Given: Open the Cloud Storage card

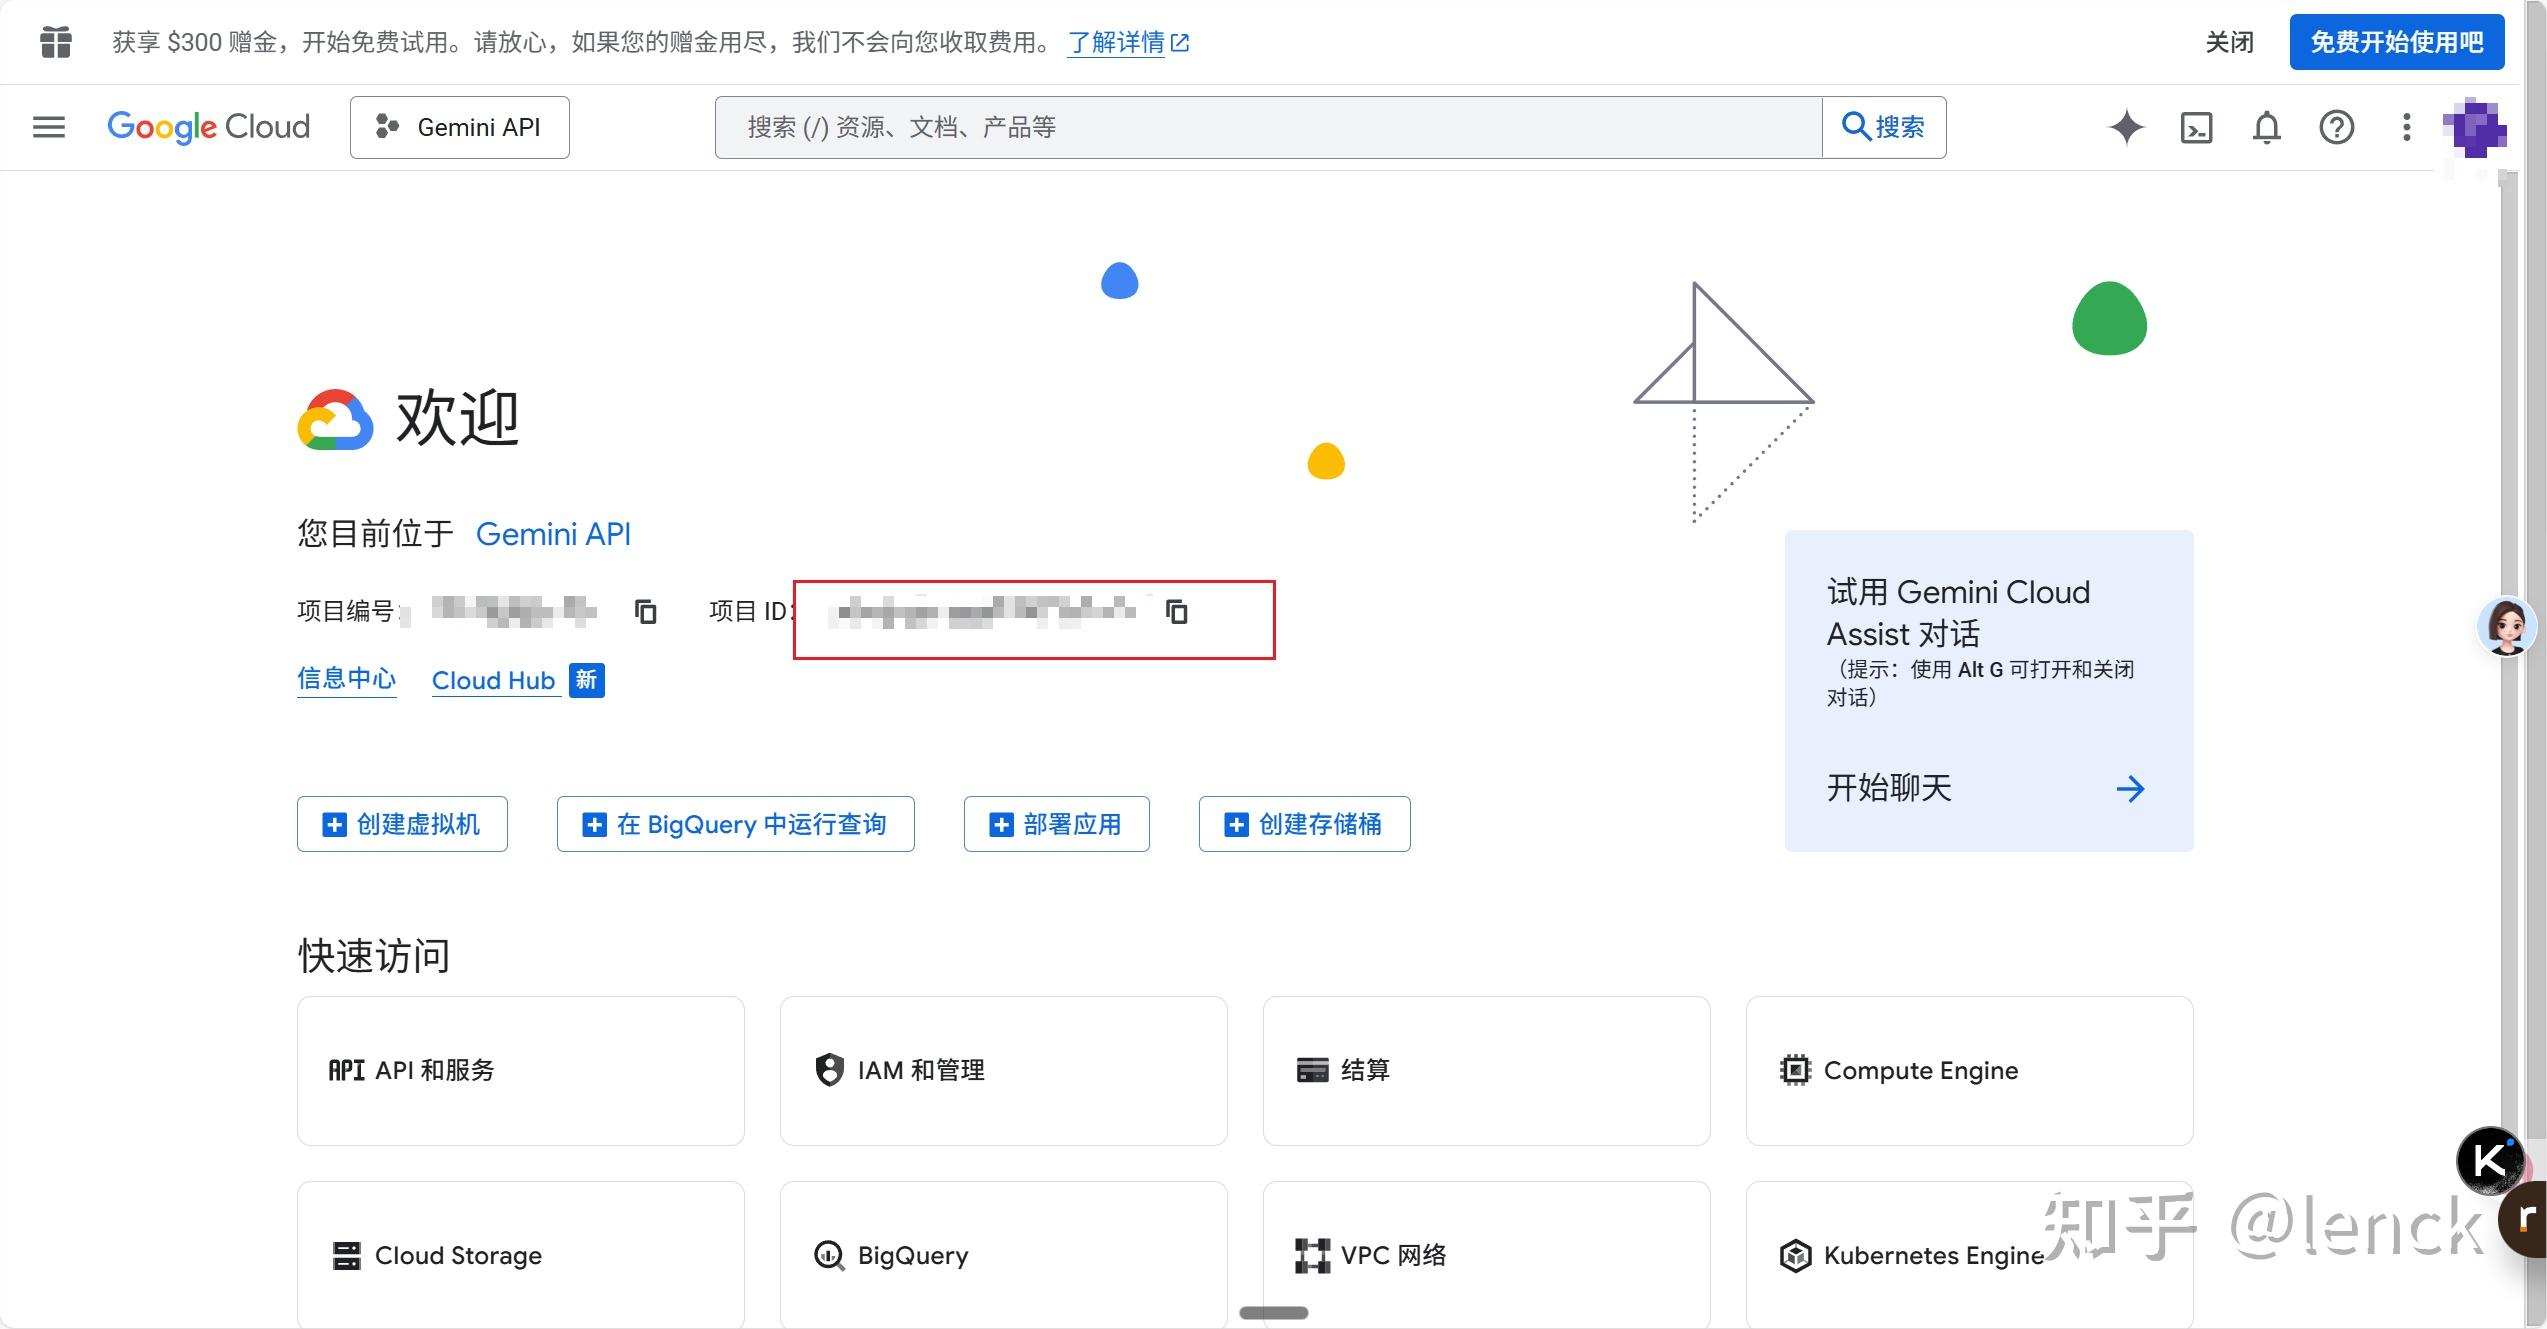Looking at the screenshot, I should [521, 1255].
